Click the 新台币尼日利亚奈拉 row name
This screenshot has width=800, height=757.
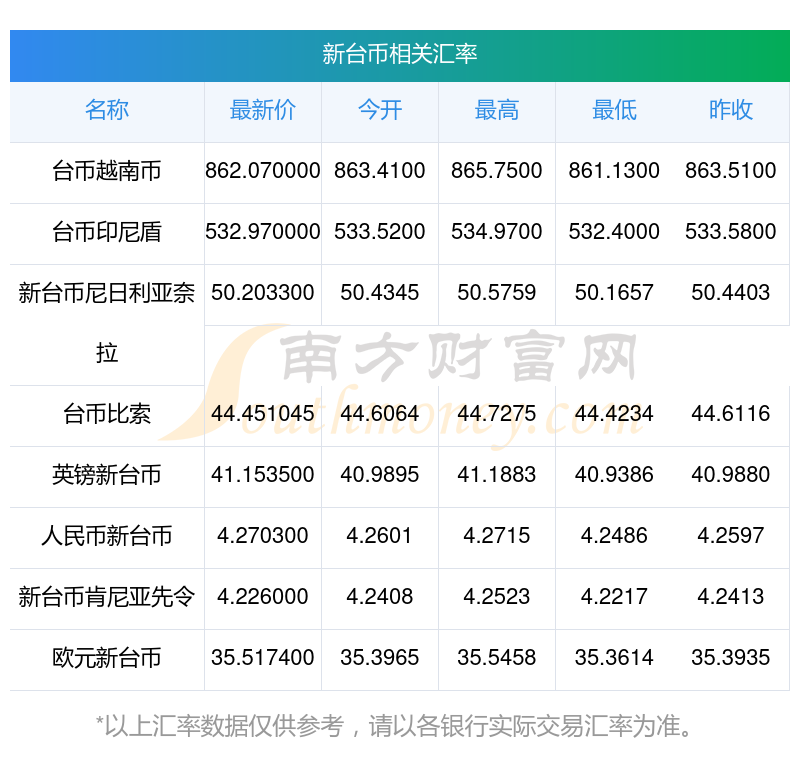click(107, 323)
